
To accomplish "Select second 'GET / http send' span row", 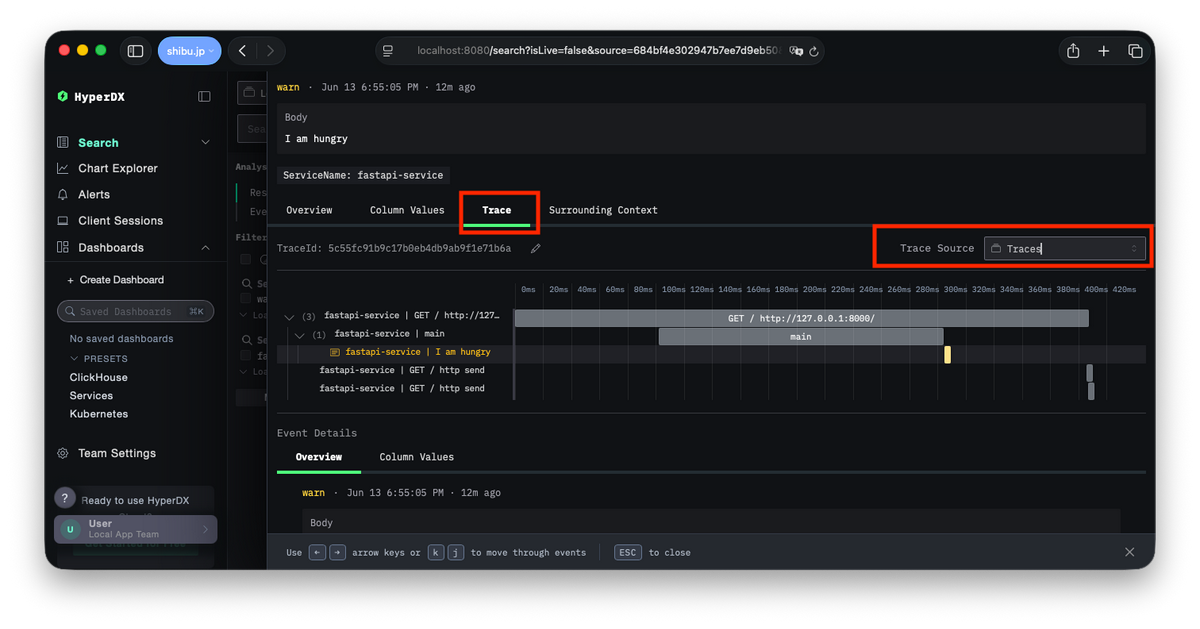I will tap(402, 389).
